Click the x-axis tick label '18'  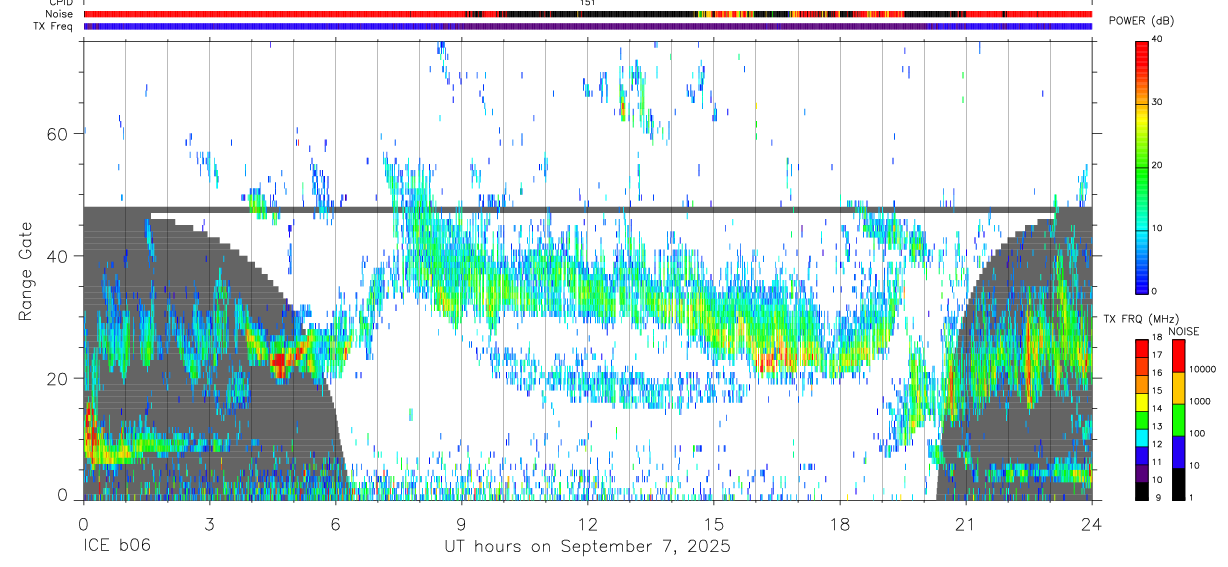click(x=839, y=523)
